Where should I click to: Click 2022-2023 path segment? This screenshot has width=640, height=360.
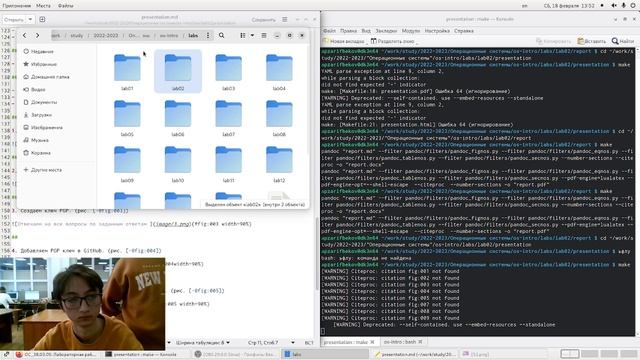106,36
